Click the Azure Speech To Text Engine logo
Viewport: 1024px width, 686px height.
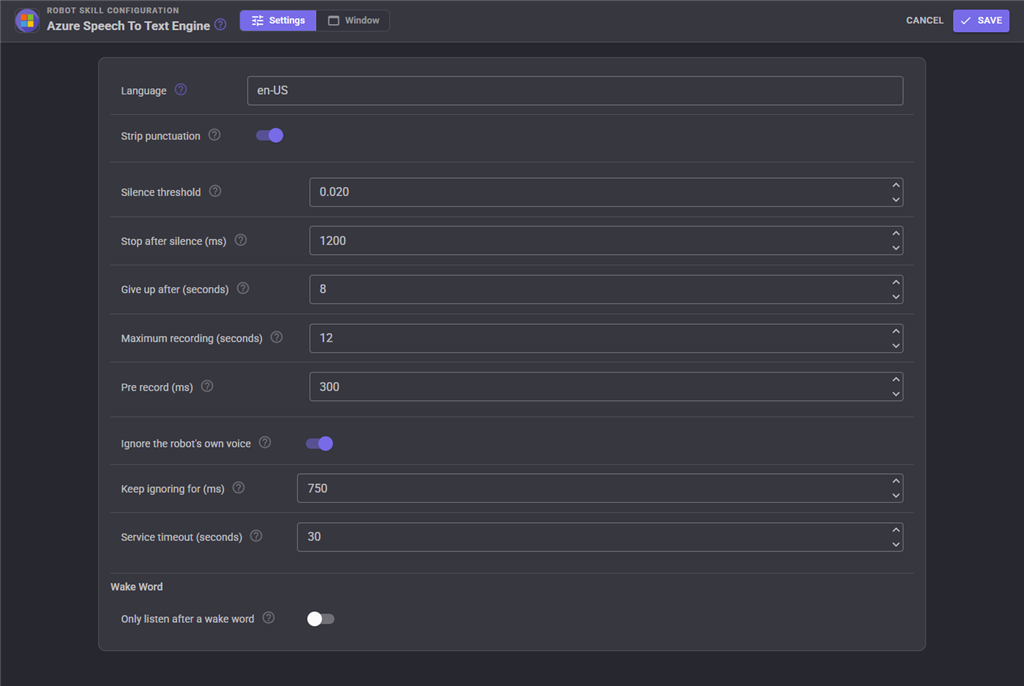click(27, 20)
